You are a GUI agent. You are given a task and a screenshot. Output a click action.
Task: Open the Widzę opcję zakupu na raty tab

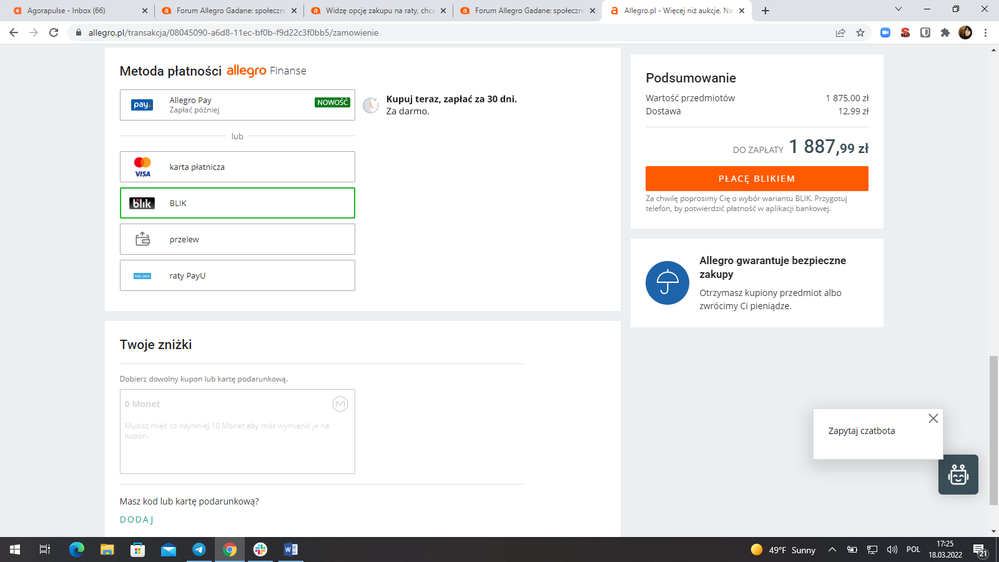coord(379,11)
